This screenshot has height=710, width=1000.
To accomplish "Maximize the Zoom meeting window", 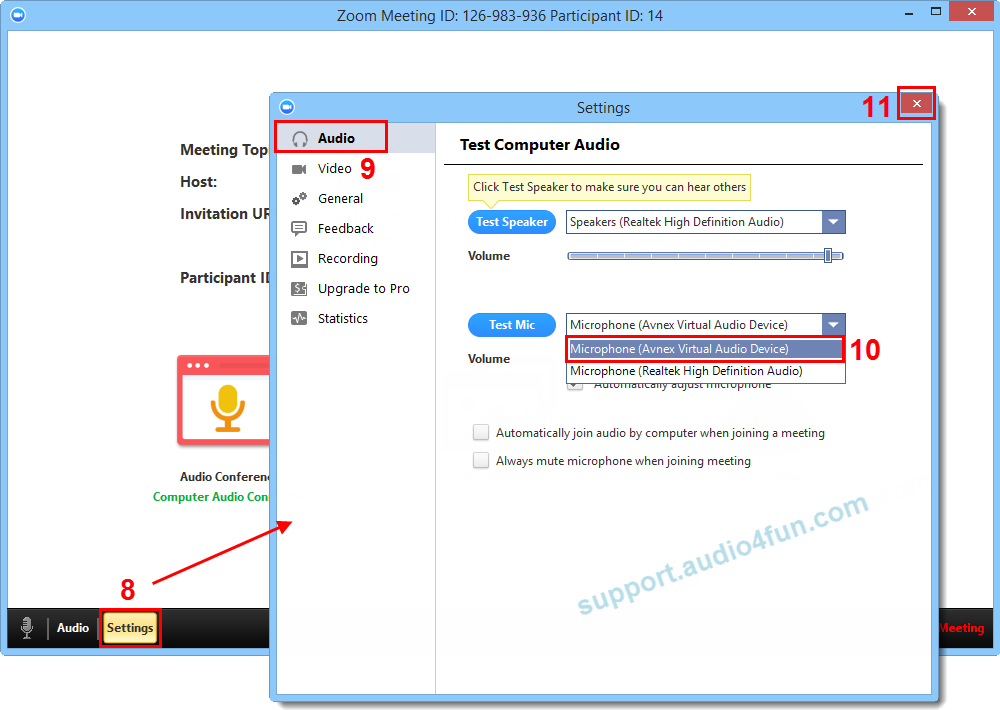I will click(x=936, y=12).
